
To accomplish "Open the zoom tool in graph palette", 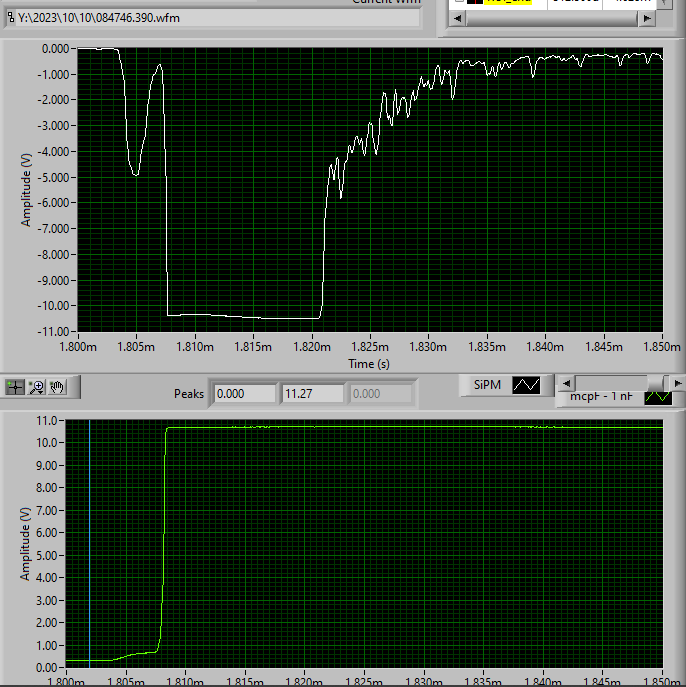I will (x=36, y=387).
